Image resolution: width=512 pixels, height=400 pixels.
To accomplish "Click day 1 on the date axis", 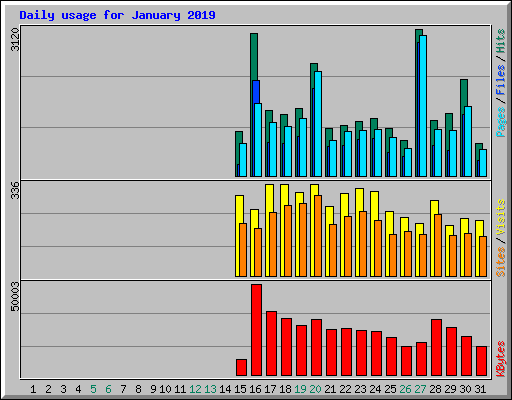I will (33, 389).
